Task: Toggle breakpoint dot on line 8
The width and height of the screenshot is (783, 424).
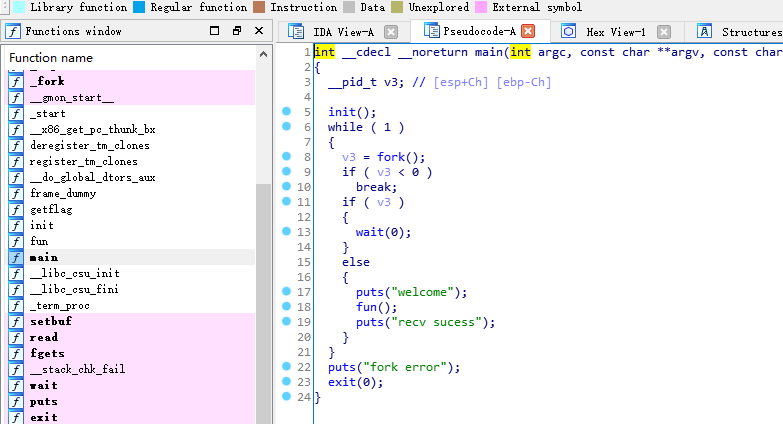Action: point(286,156)
